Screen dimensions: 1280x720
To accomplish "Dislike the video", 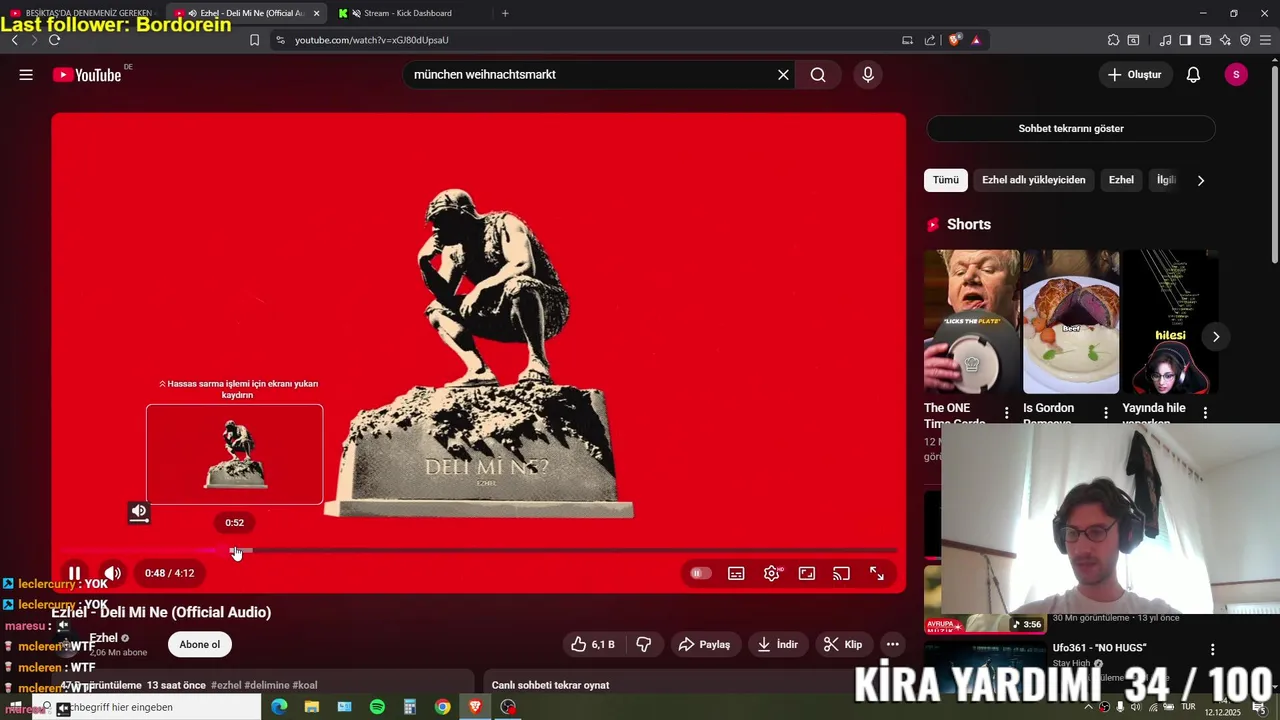I will point(644,645).
